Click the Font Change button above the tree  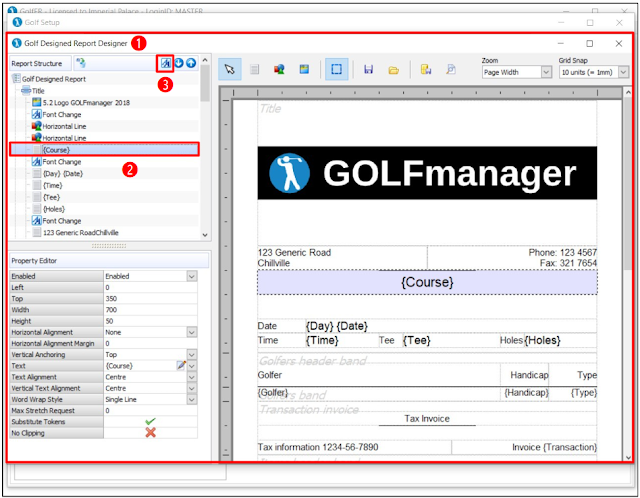pyautogui.click(x=165, y=63)
